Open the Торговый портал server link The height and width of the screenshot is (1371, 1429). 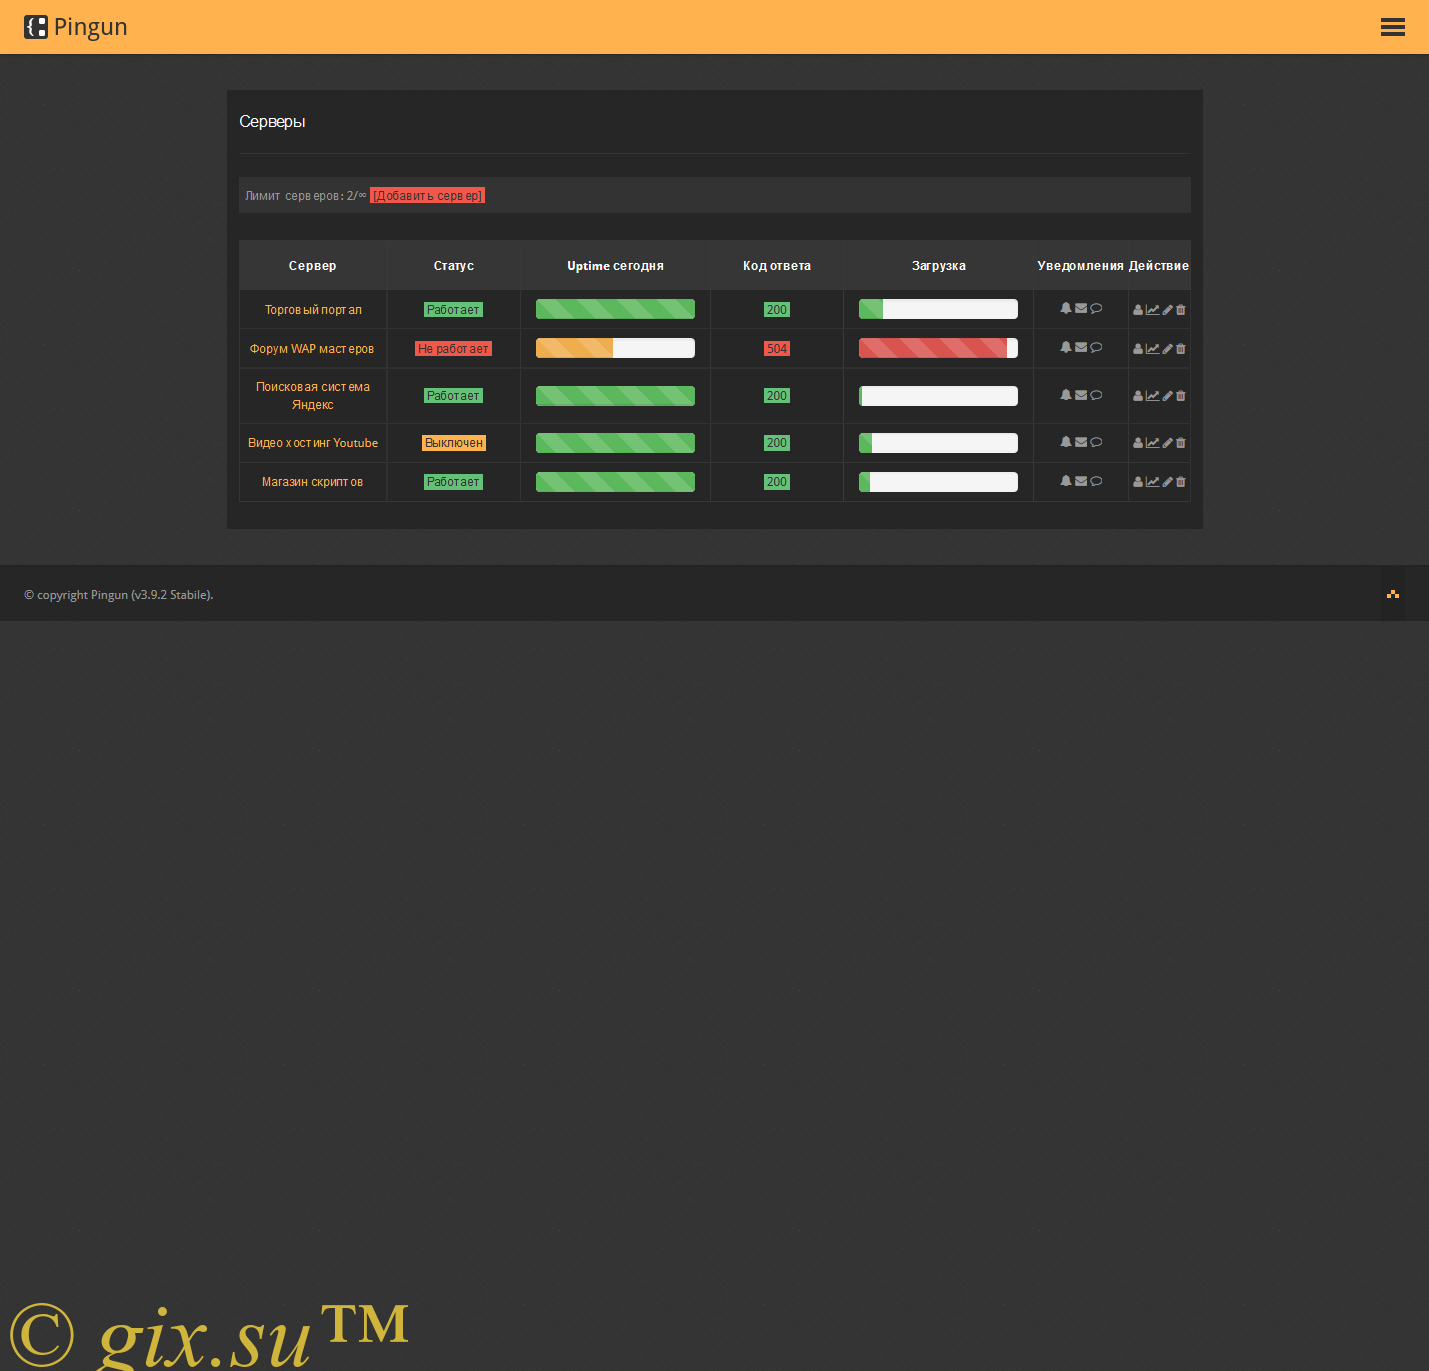coord(313,310)
